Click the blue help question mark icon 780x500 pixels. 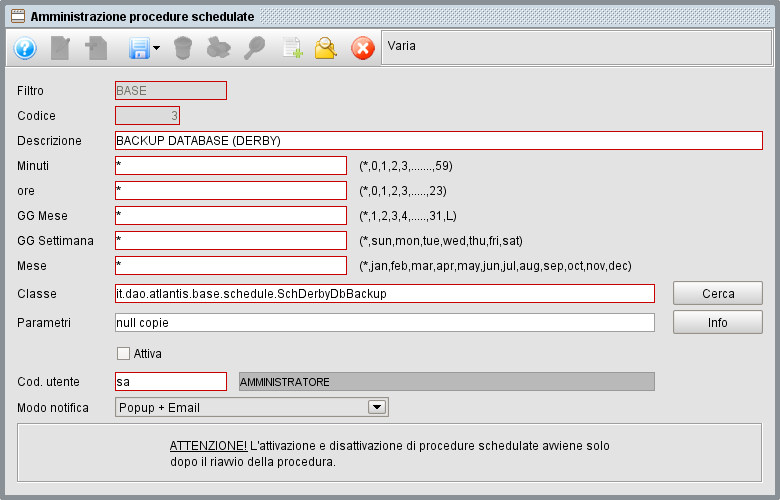(25, 47)
